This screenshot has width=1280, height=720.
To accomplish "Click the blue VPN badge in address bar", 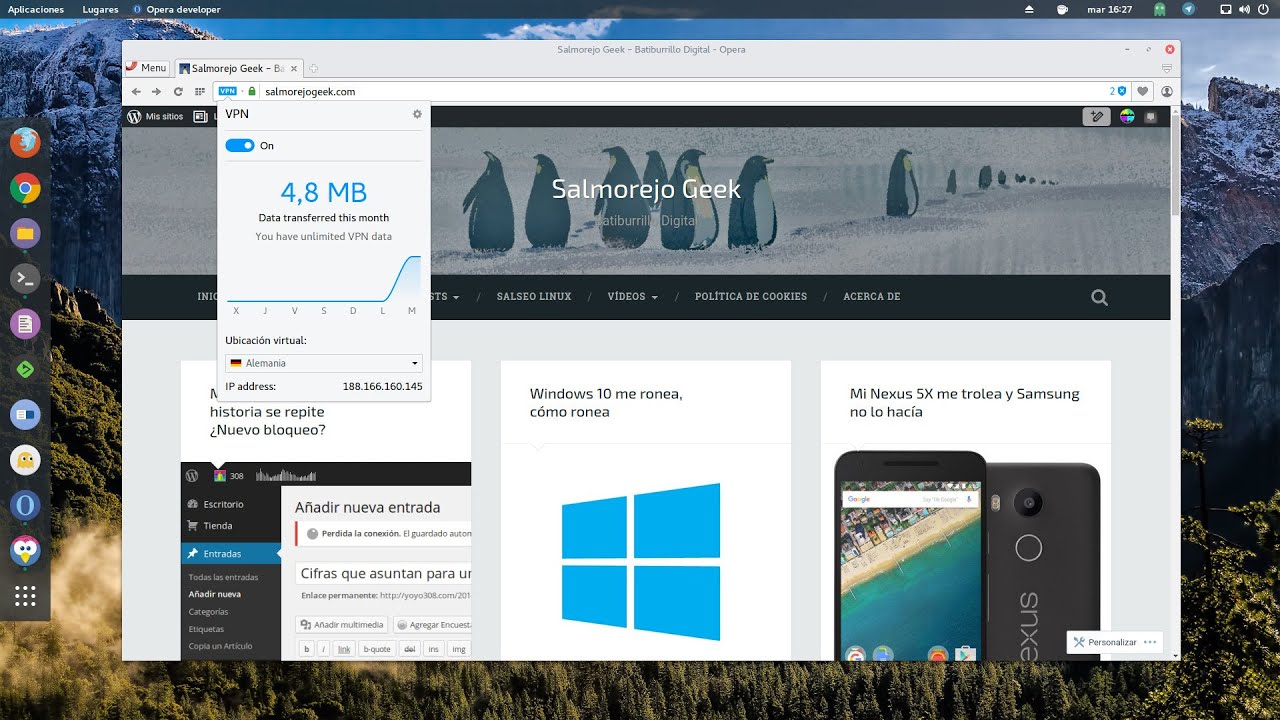I will pyautogui.click(x=227, y=91).
